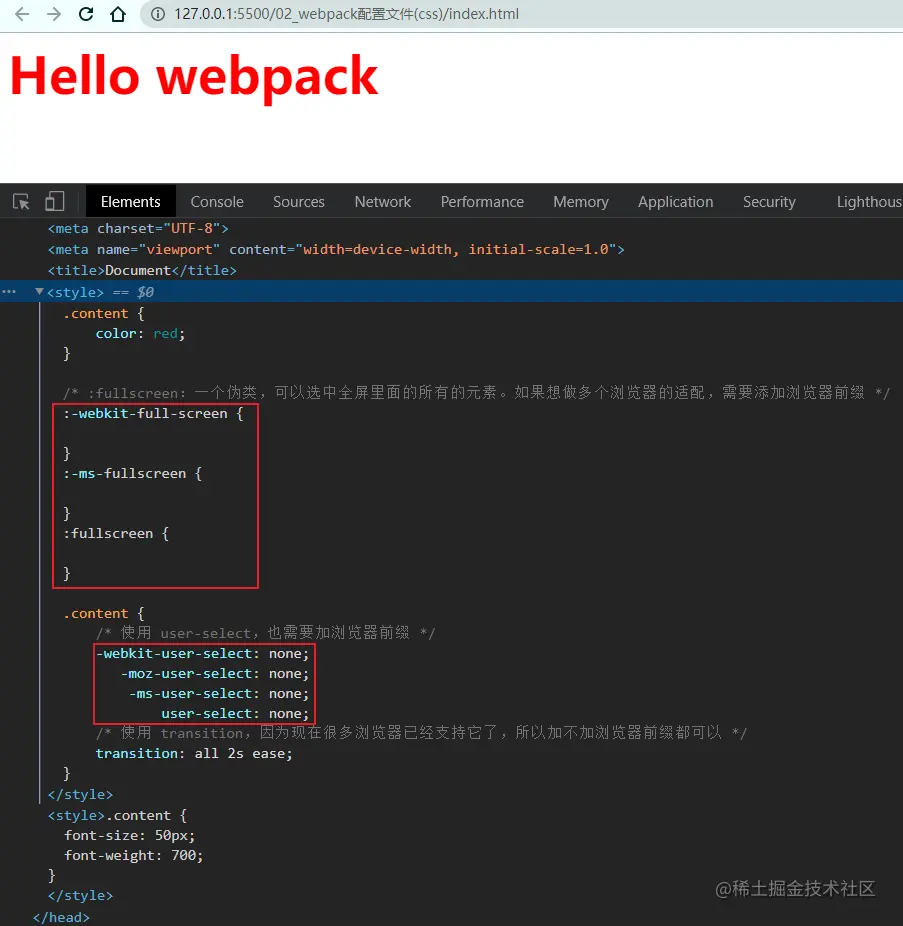Click '-moz-user-select: none;' line

(x=215, y=674)
